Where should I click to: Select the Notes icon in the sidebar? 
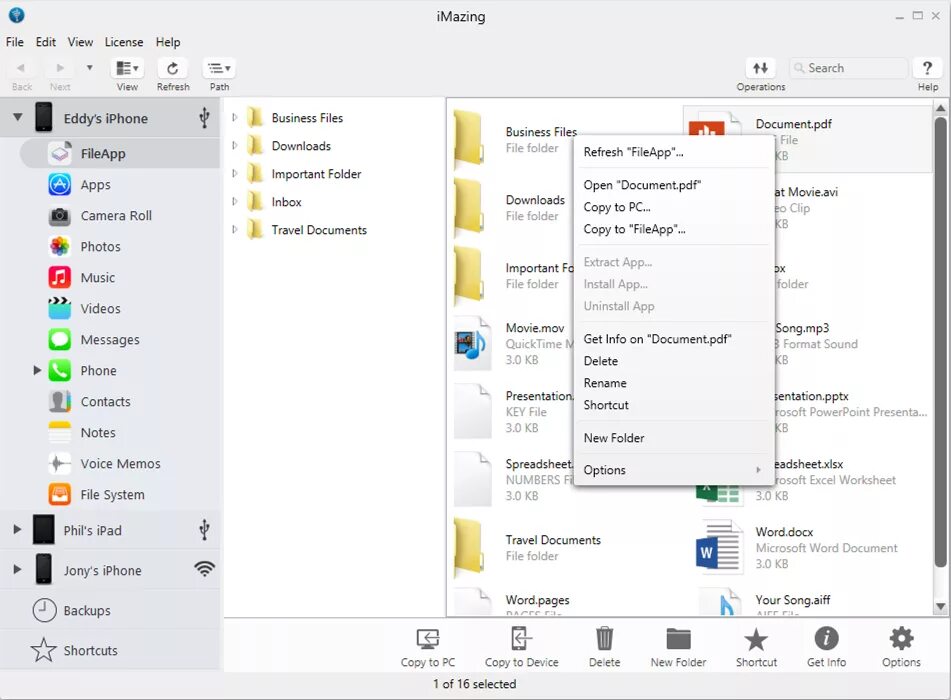click(x=59, y=432)
